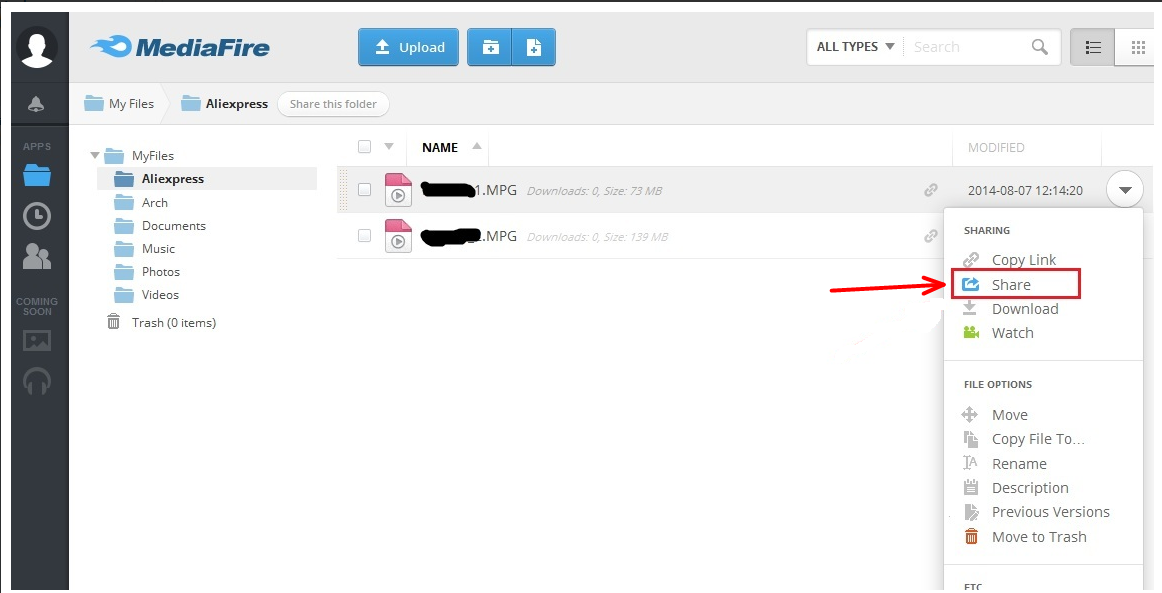Check the 139 MB file checkbox

(x=364, y=236)
